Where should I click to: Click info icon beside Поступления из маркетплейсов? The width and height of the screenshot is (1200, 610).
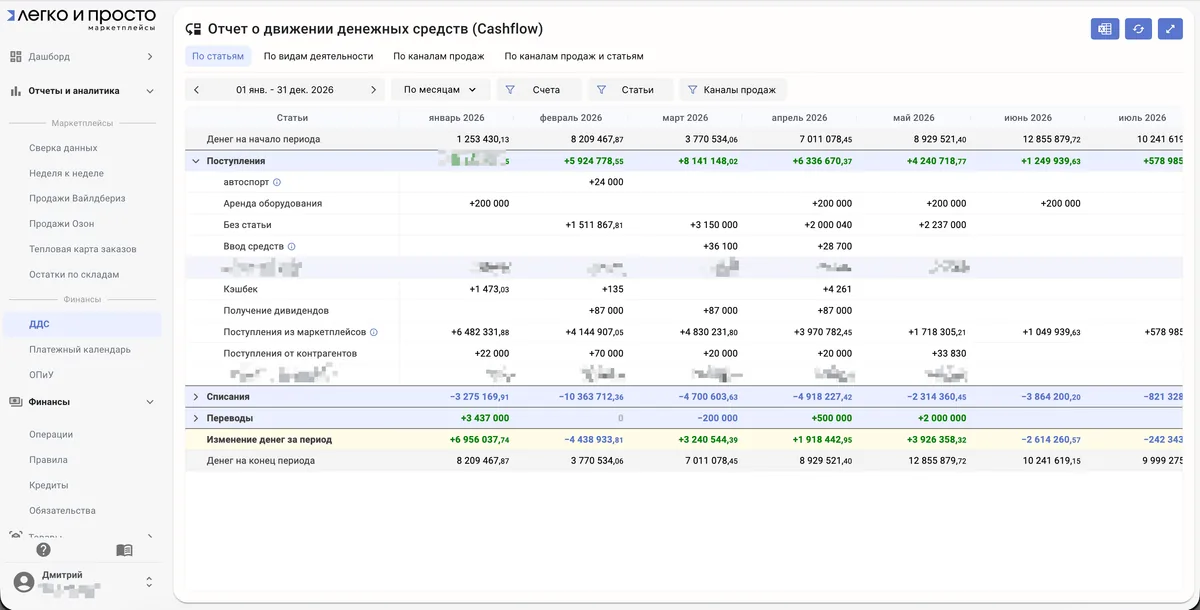(x=374, y=332)
